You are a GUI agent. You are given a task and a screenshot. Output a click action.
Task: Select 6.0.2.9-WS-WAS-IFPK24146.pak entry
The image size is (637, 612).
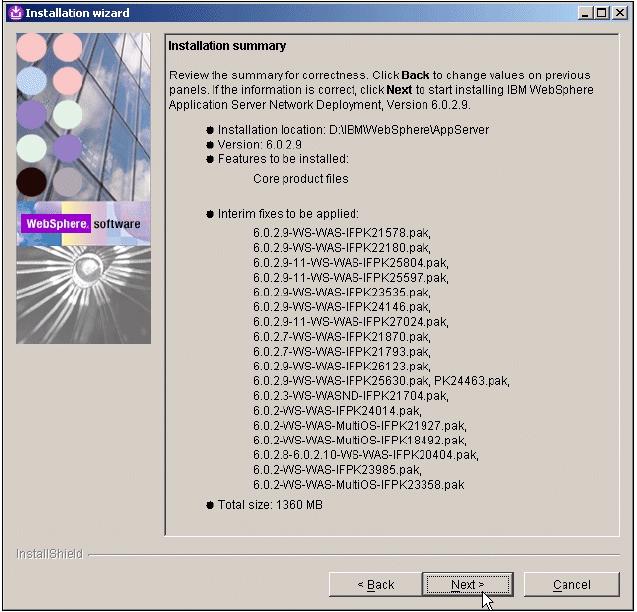pos(342,307)
